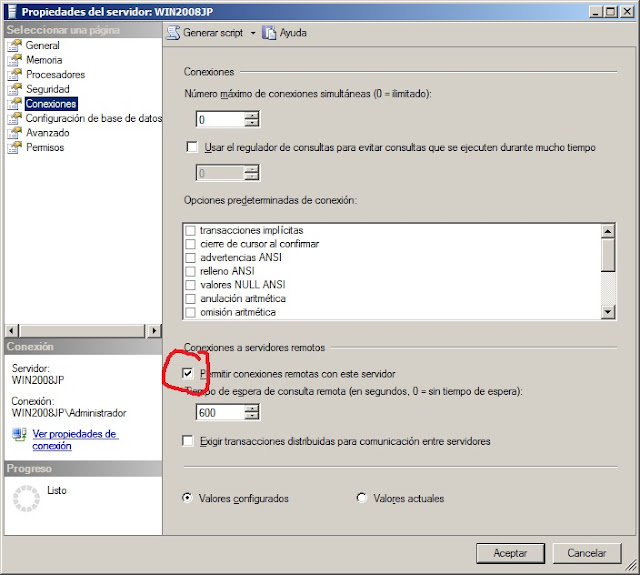Enable relleno ANSI option
The width and height of the screenshot is (640, 575).
pos(191,271)
